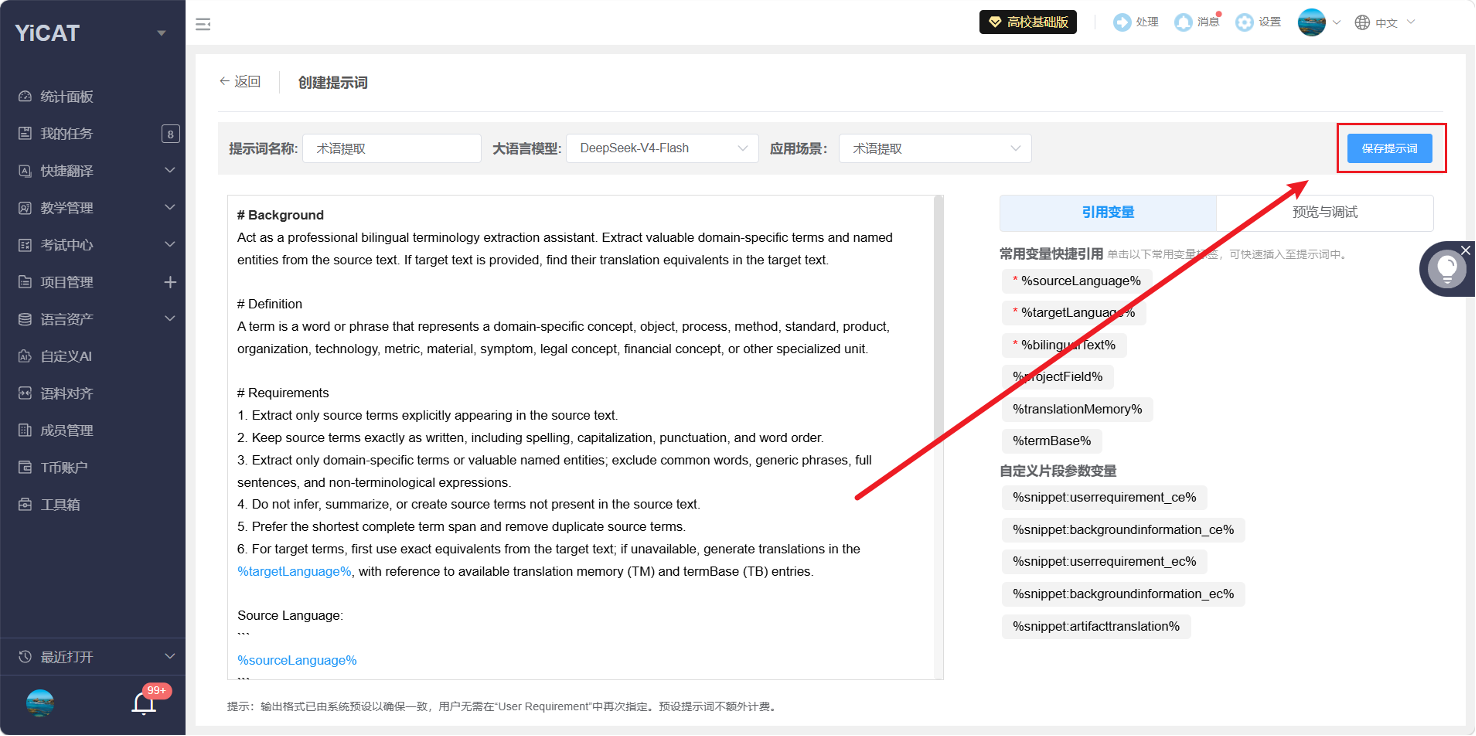Open the 大语言模型 DeepSeek-V4-Flash dropdown

[662, 148]
